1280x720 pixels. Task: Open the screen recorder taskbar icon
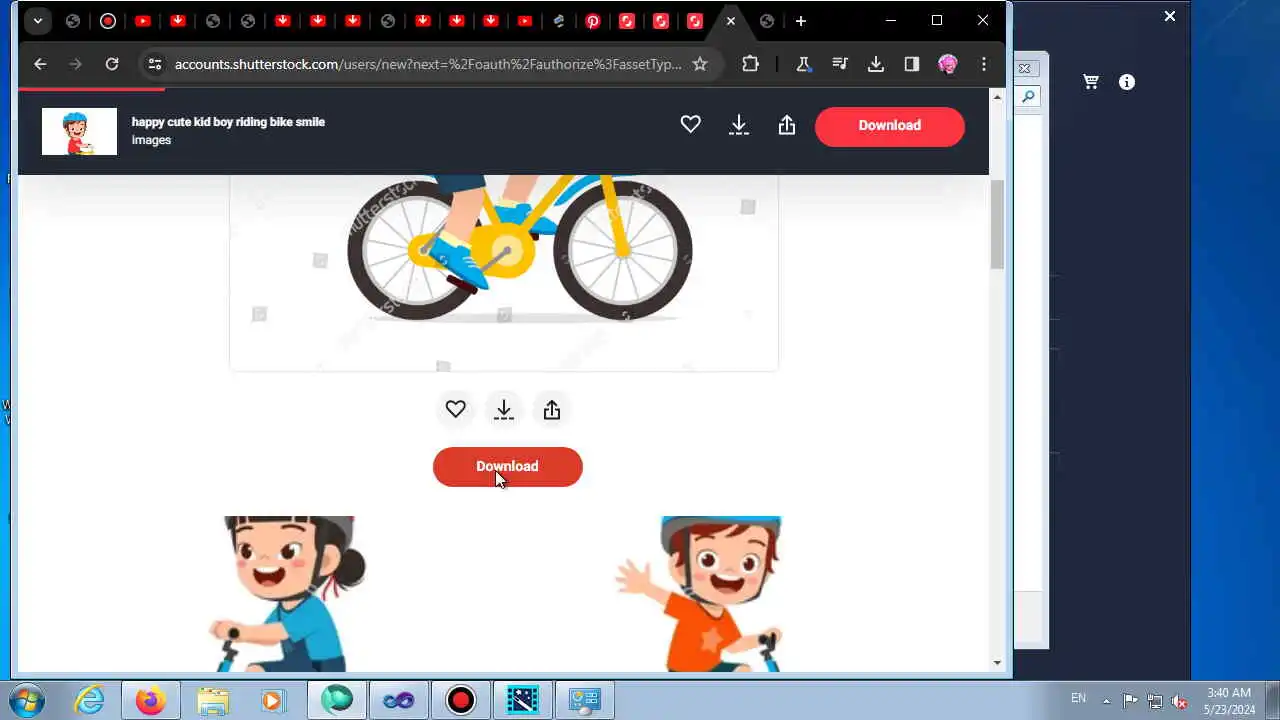coord(460,700)
